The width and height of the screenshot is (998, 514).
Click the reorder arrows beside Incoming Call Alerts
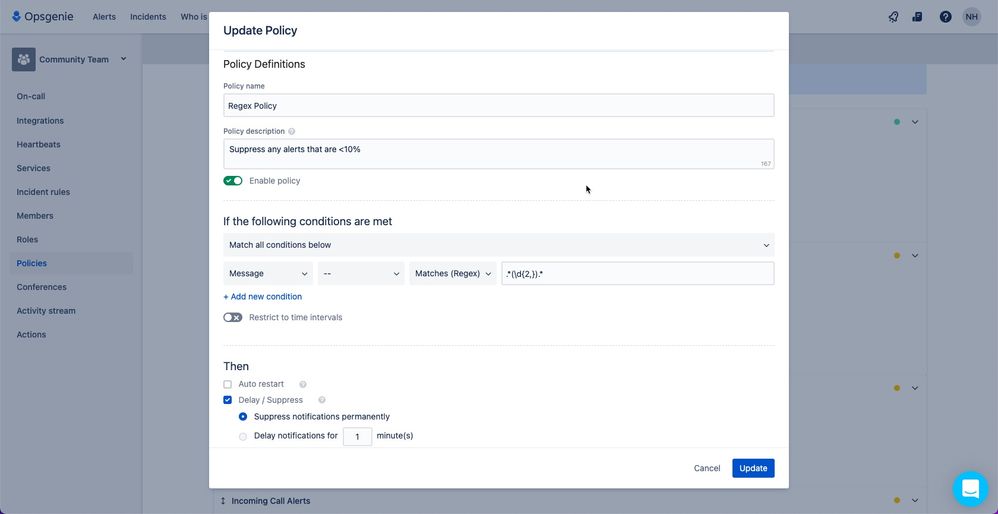coord(223,501)
